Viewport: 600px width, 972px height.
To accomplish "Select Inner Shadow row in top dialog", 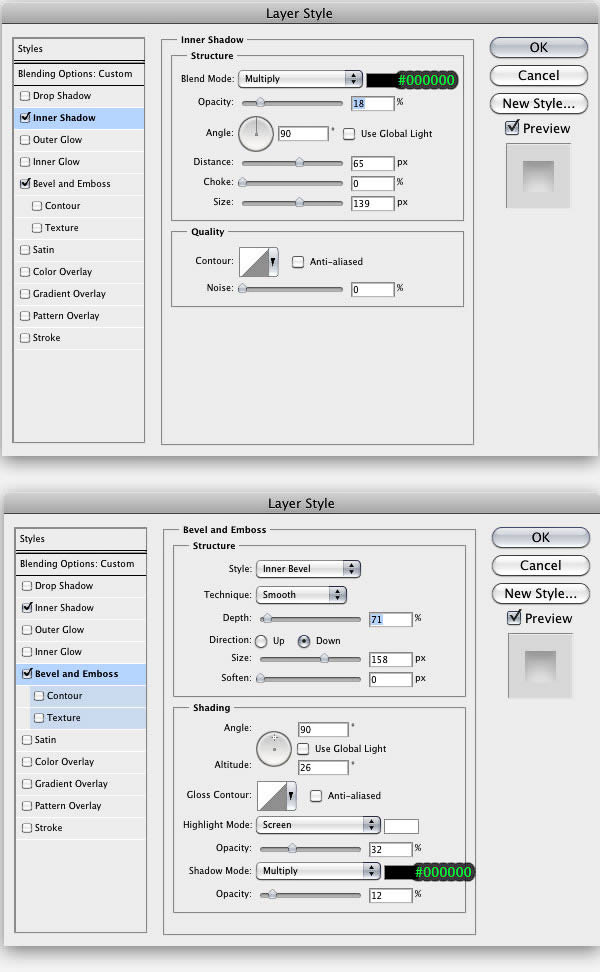I will (79, 118).
